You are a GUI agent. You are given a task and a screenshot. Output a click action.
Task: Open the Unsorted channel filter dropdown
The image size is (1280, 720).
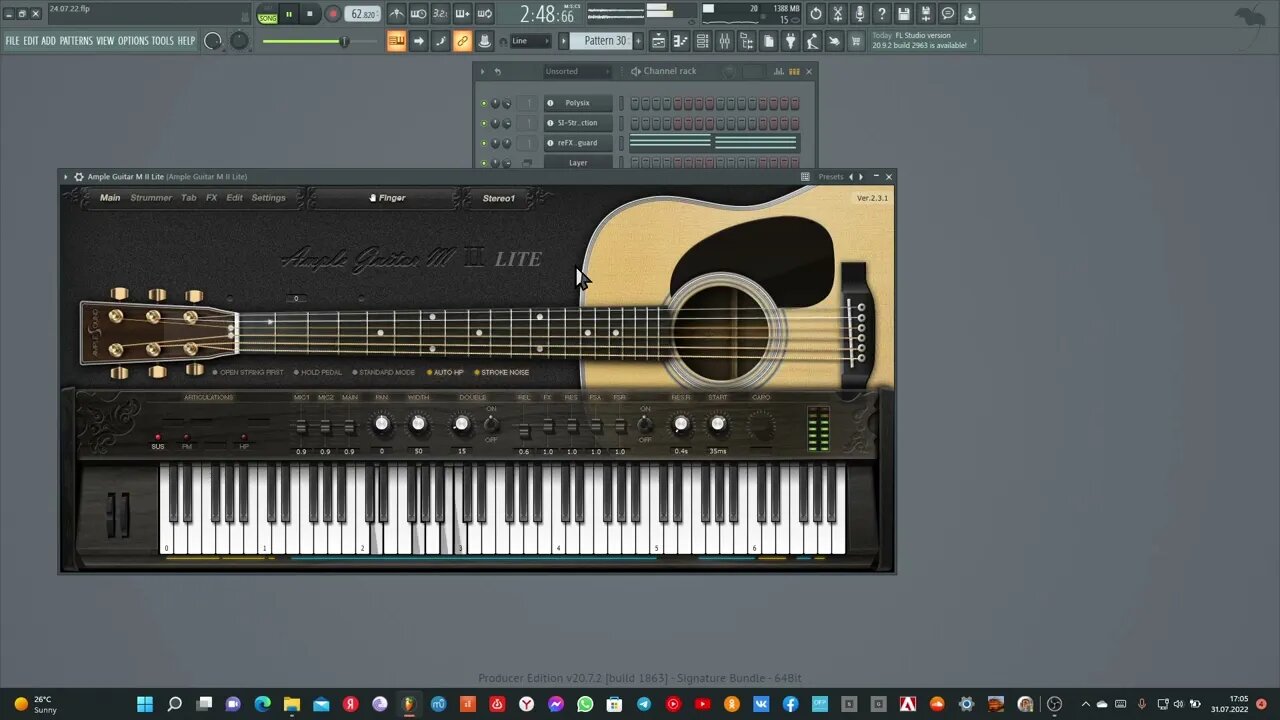(577, 71)
